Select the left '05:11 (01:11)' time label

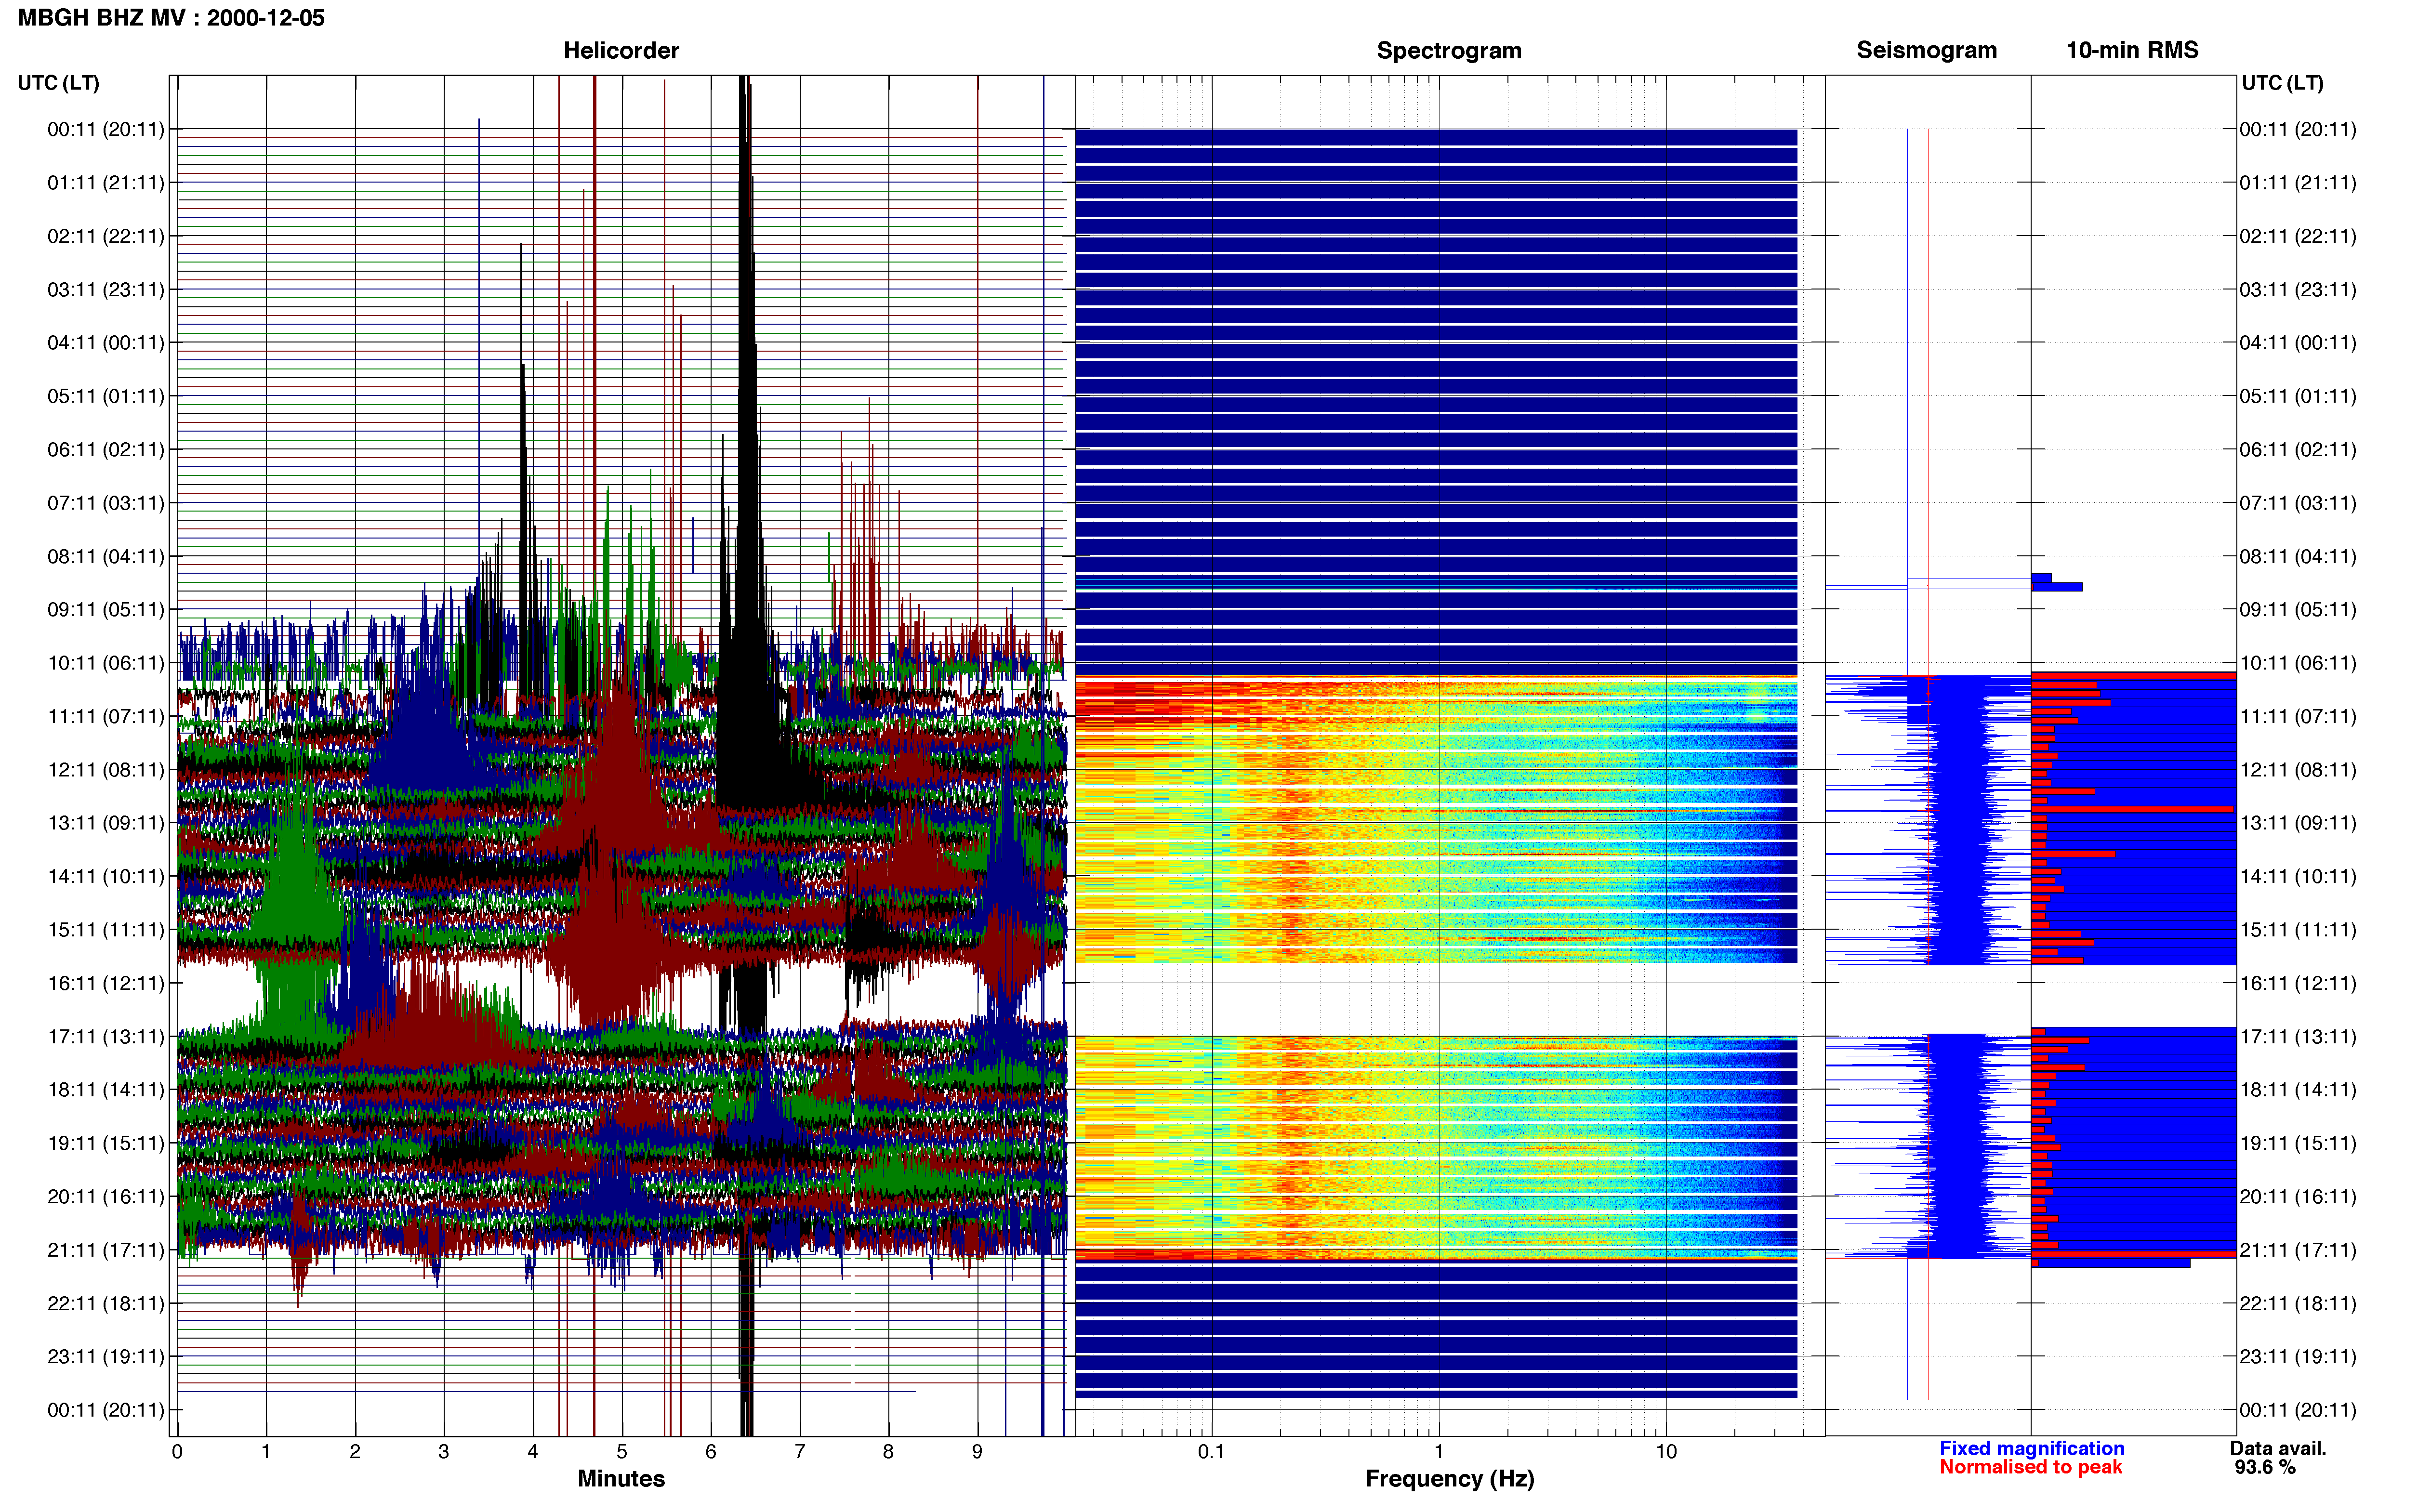coord(106,396)
